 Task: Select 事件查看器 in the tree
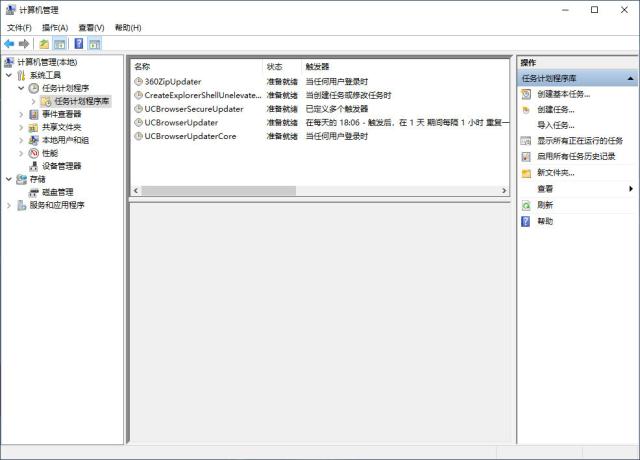[61, 114]
